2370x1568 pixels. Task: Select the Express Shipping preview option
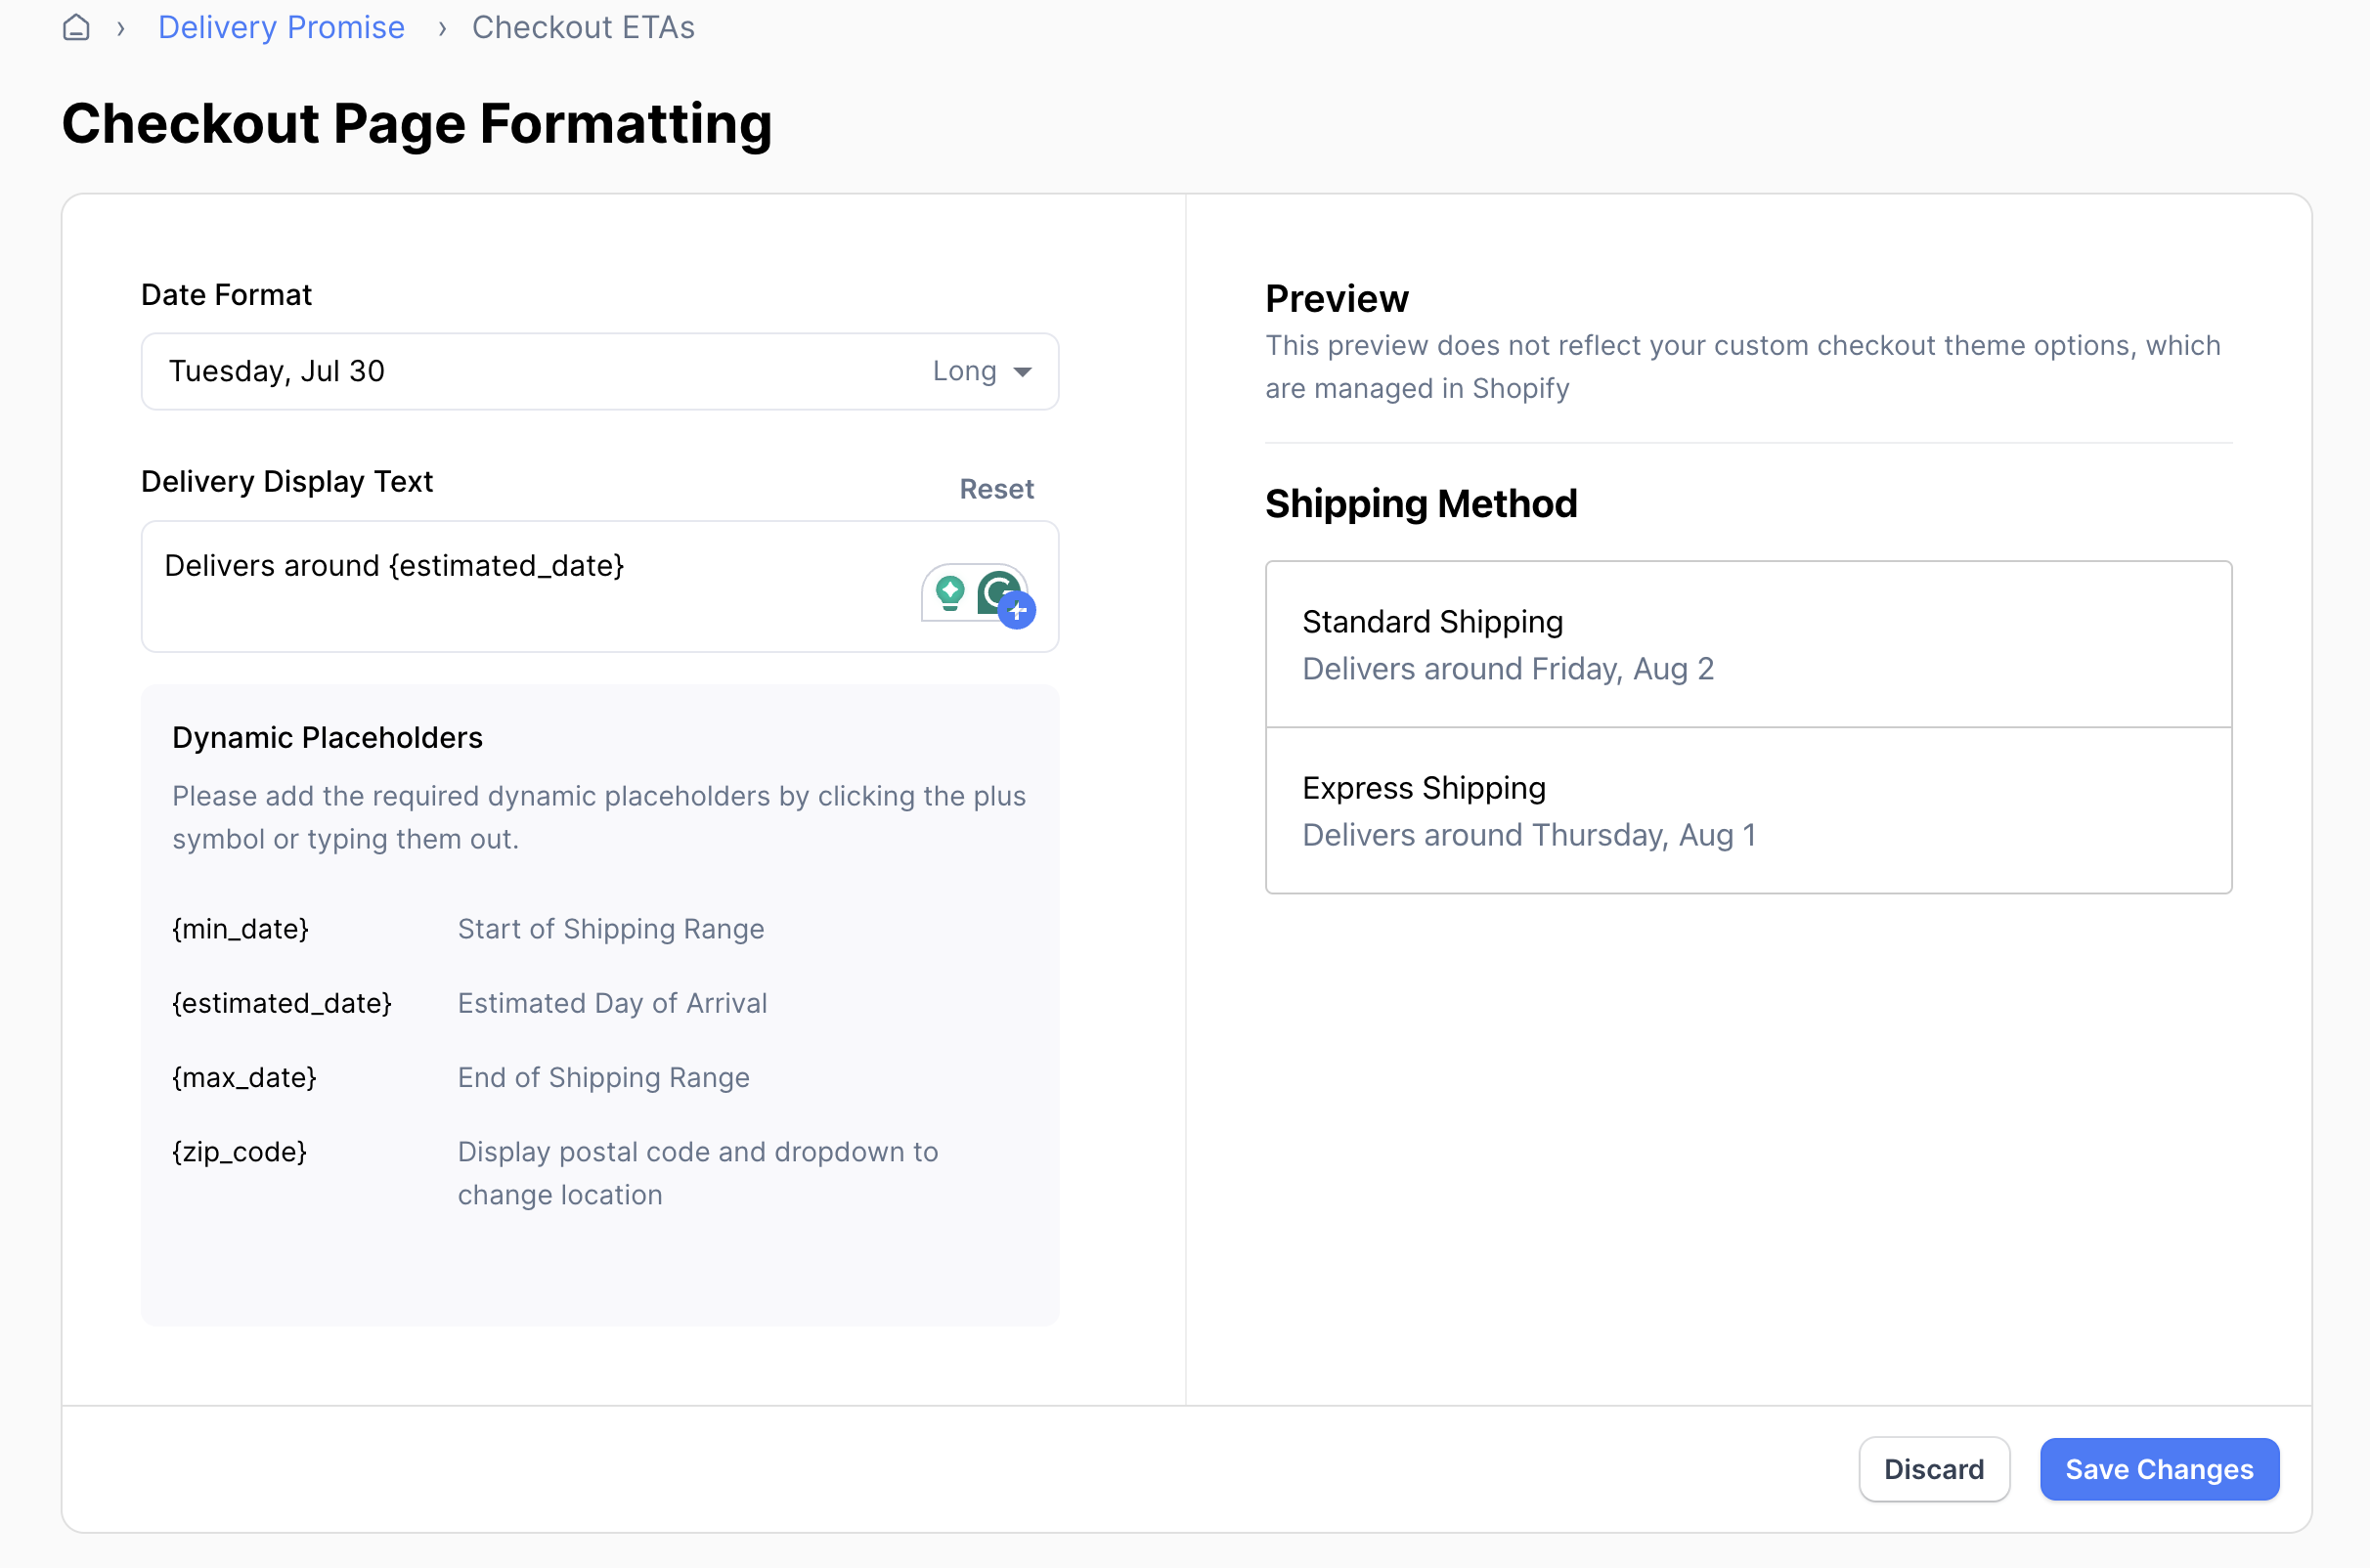pyautogui.click(x=1748, y=810)
